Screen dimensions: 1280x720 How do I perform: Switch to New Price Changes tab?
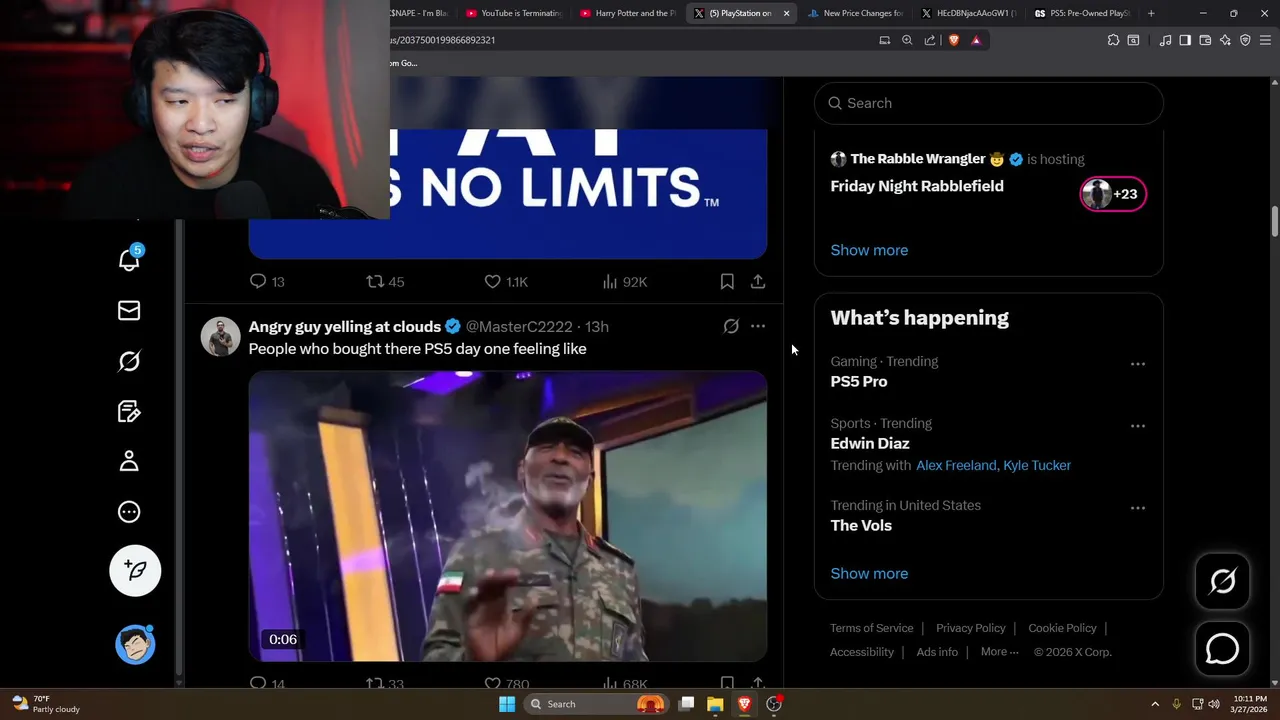pyautogui.click(x=856, y=13)
